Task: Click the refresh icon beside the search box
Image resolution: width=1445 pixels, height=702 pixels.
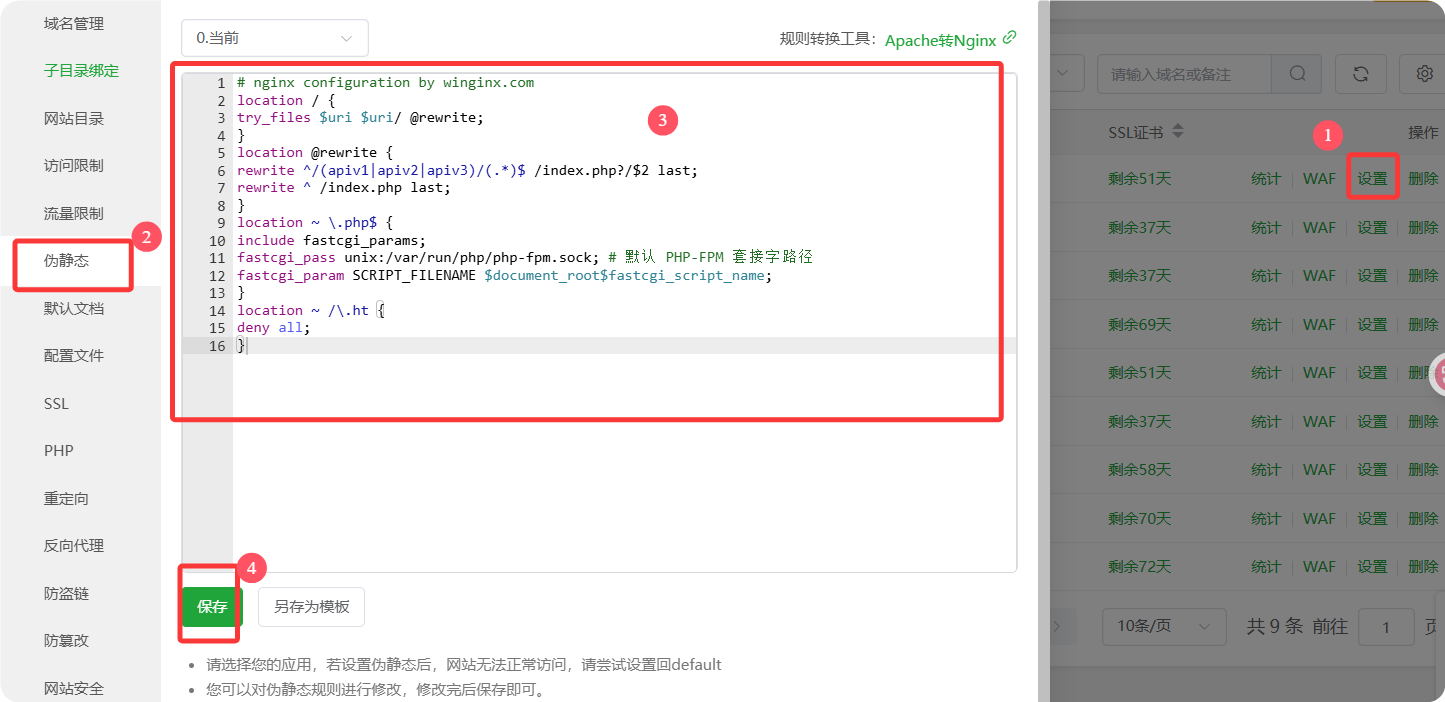Action: 1360,74
